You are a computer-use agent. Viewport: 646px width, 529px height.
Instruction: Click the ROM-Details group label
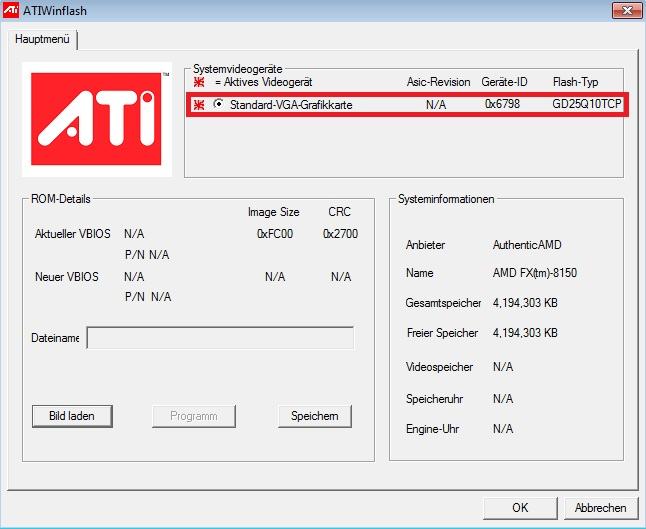(61, 199)
